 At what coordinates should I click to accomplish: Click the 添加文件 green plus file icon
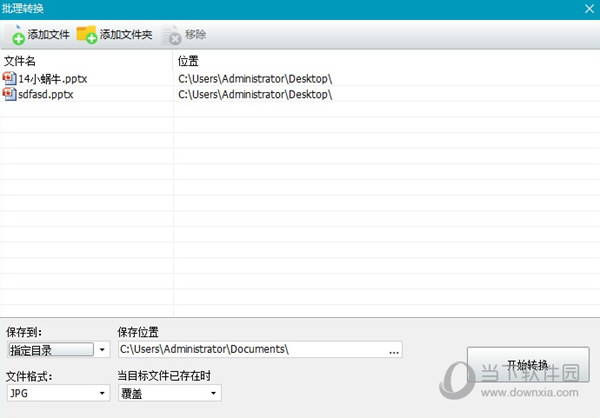tap(17, 35)
